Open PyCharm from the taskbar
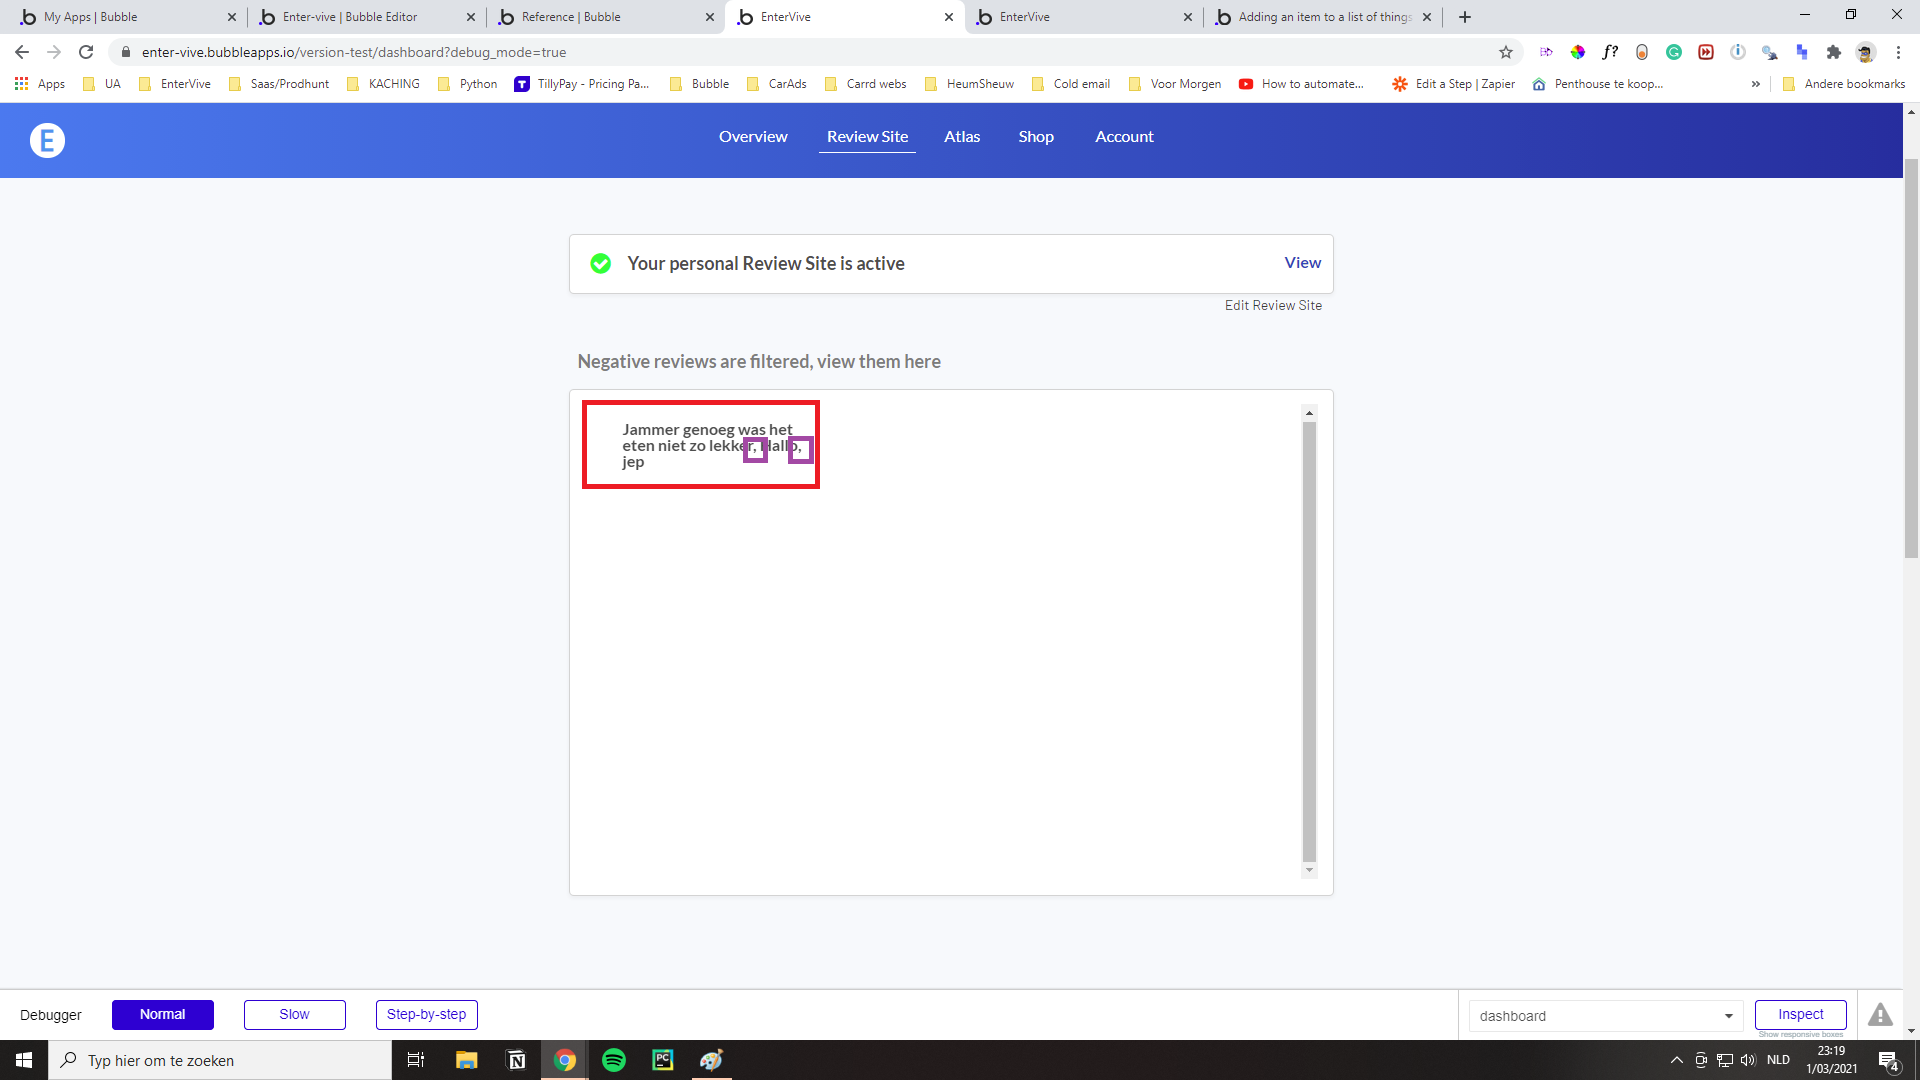1920x1080 pixels. pyautogui.click(x=663, y=1060)
